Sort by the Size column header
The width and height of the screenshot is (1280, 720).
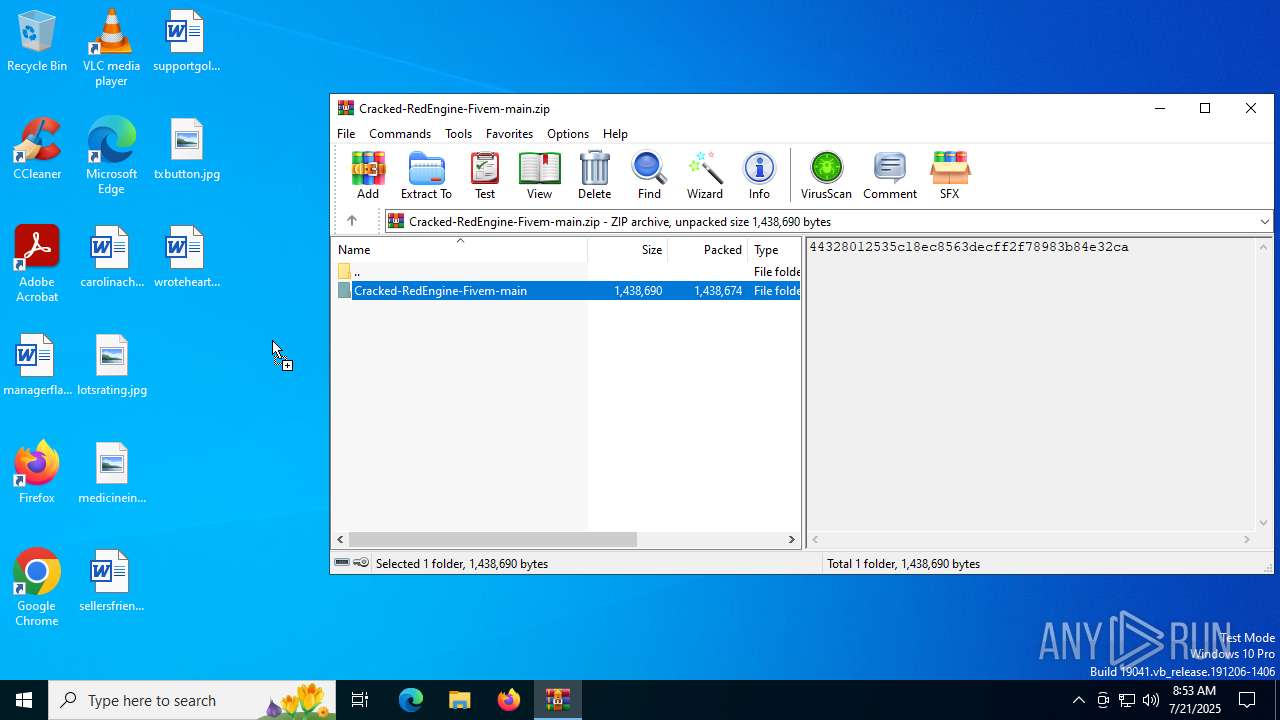(628, 250)
